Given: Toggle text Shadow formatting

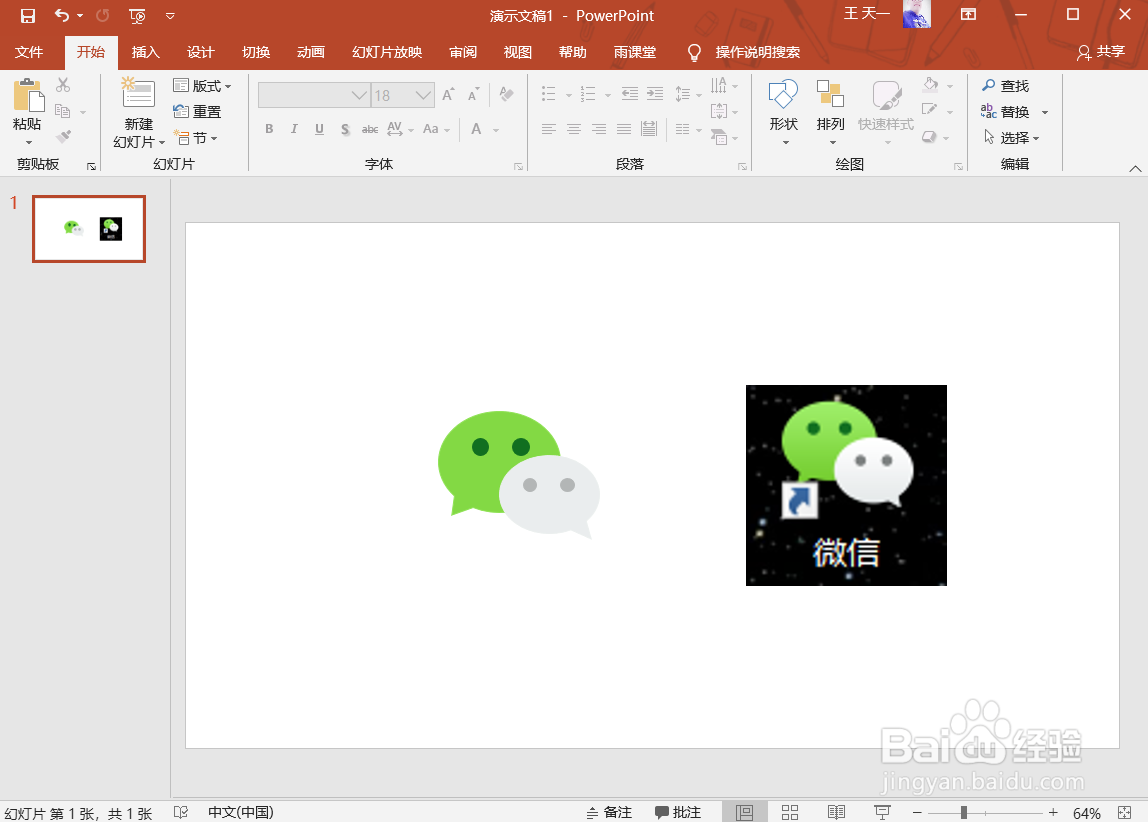Looking at the screenshot, I should (345, 130).
